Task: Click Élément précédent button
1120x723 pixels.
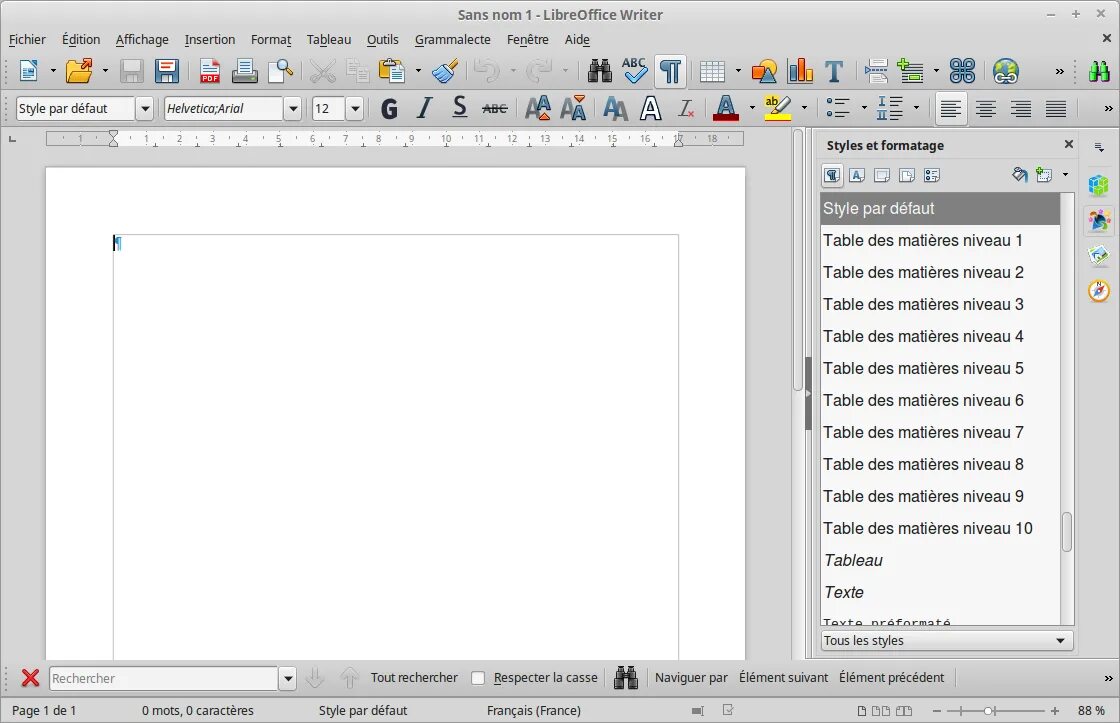Action: [x=891, y=677]
